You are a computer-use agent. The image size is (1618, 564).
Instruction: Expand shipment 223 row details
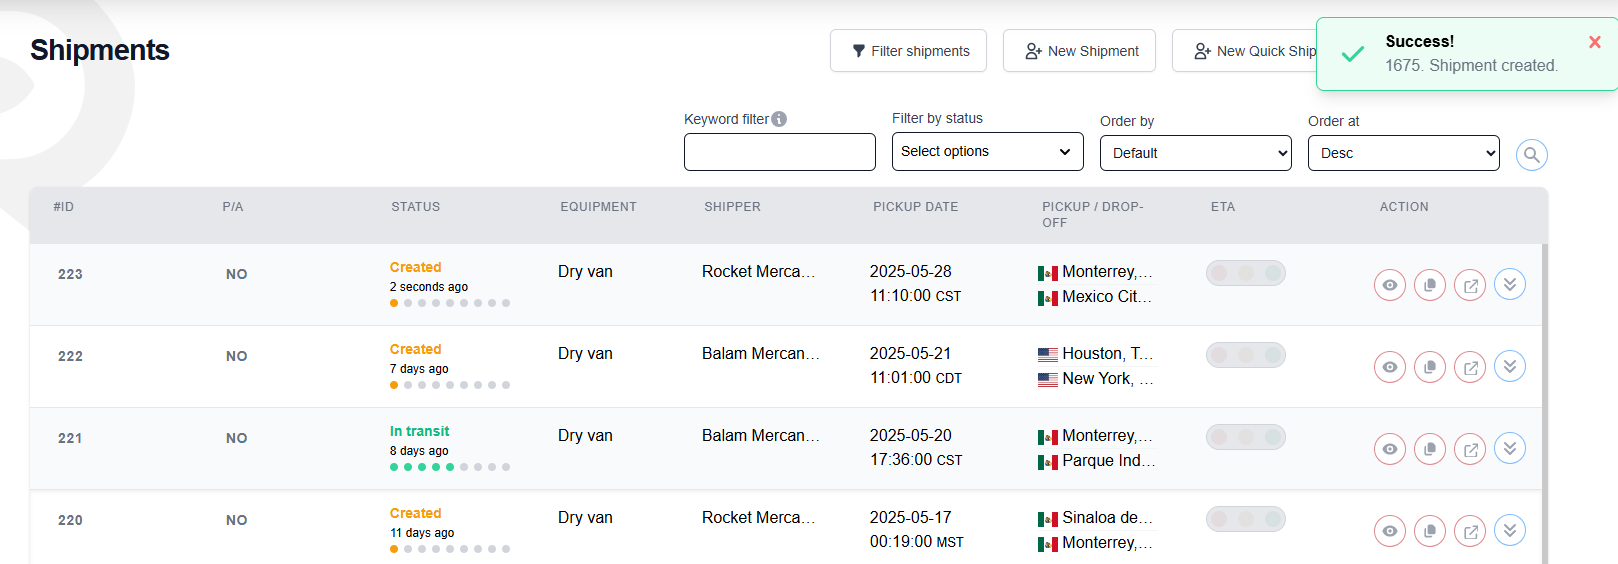(1510, 285)
